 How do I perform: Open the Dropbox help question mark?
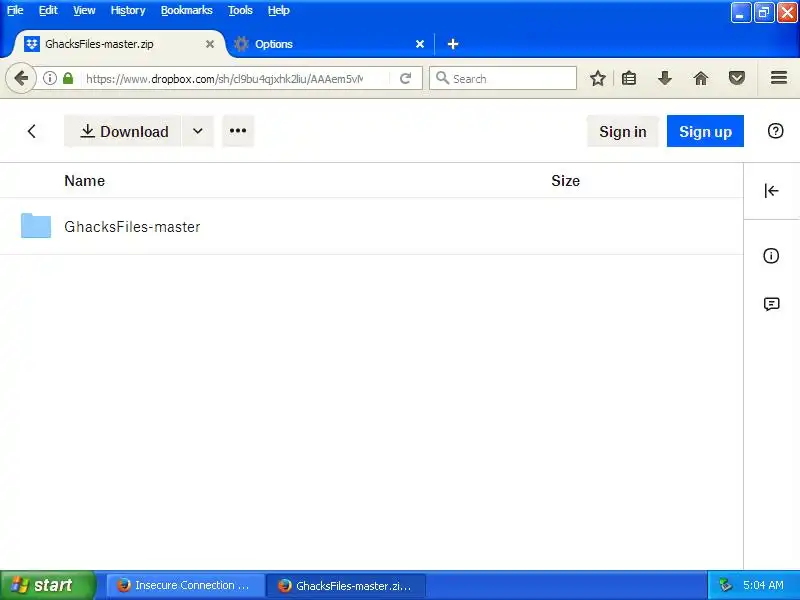tap(775, 131)
